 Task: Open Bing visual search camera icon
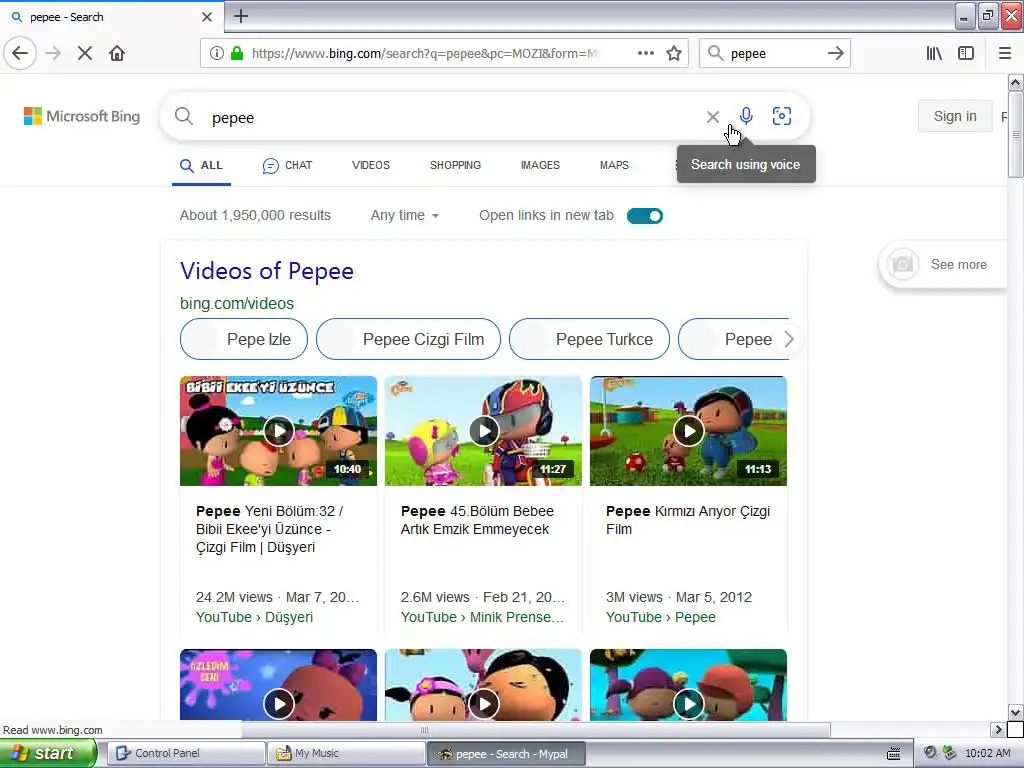click(x=782, y=116)
